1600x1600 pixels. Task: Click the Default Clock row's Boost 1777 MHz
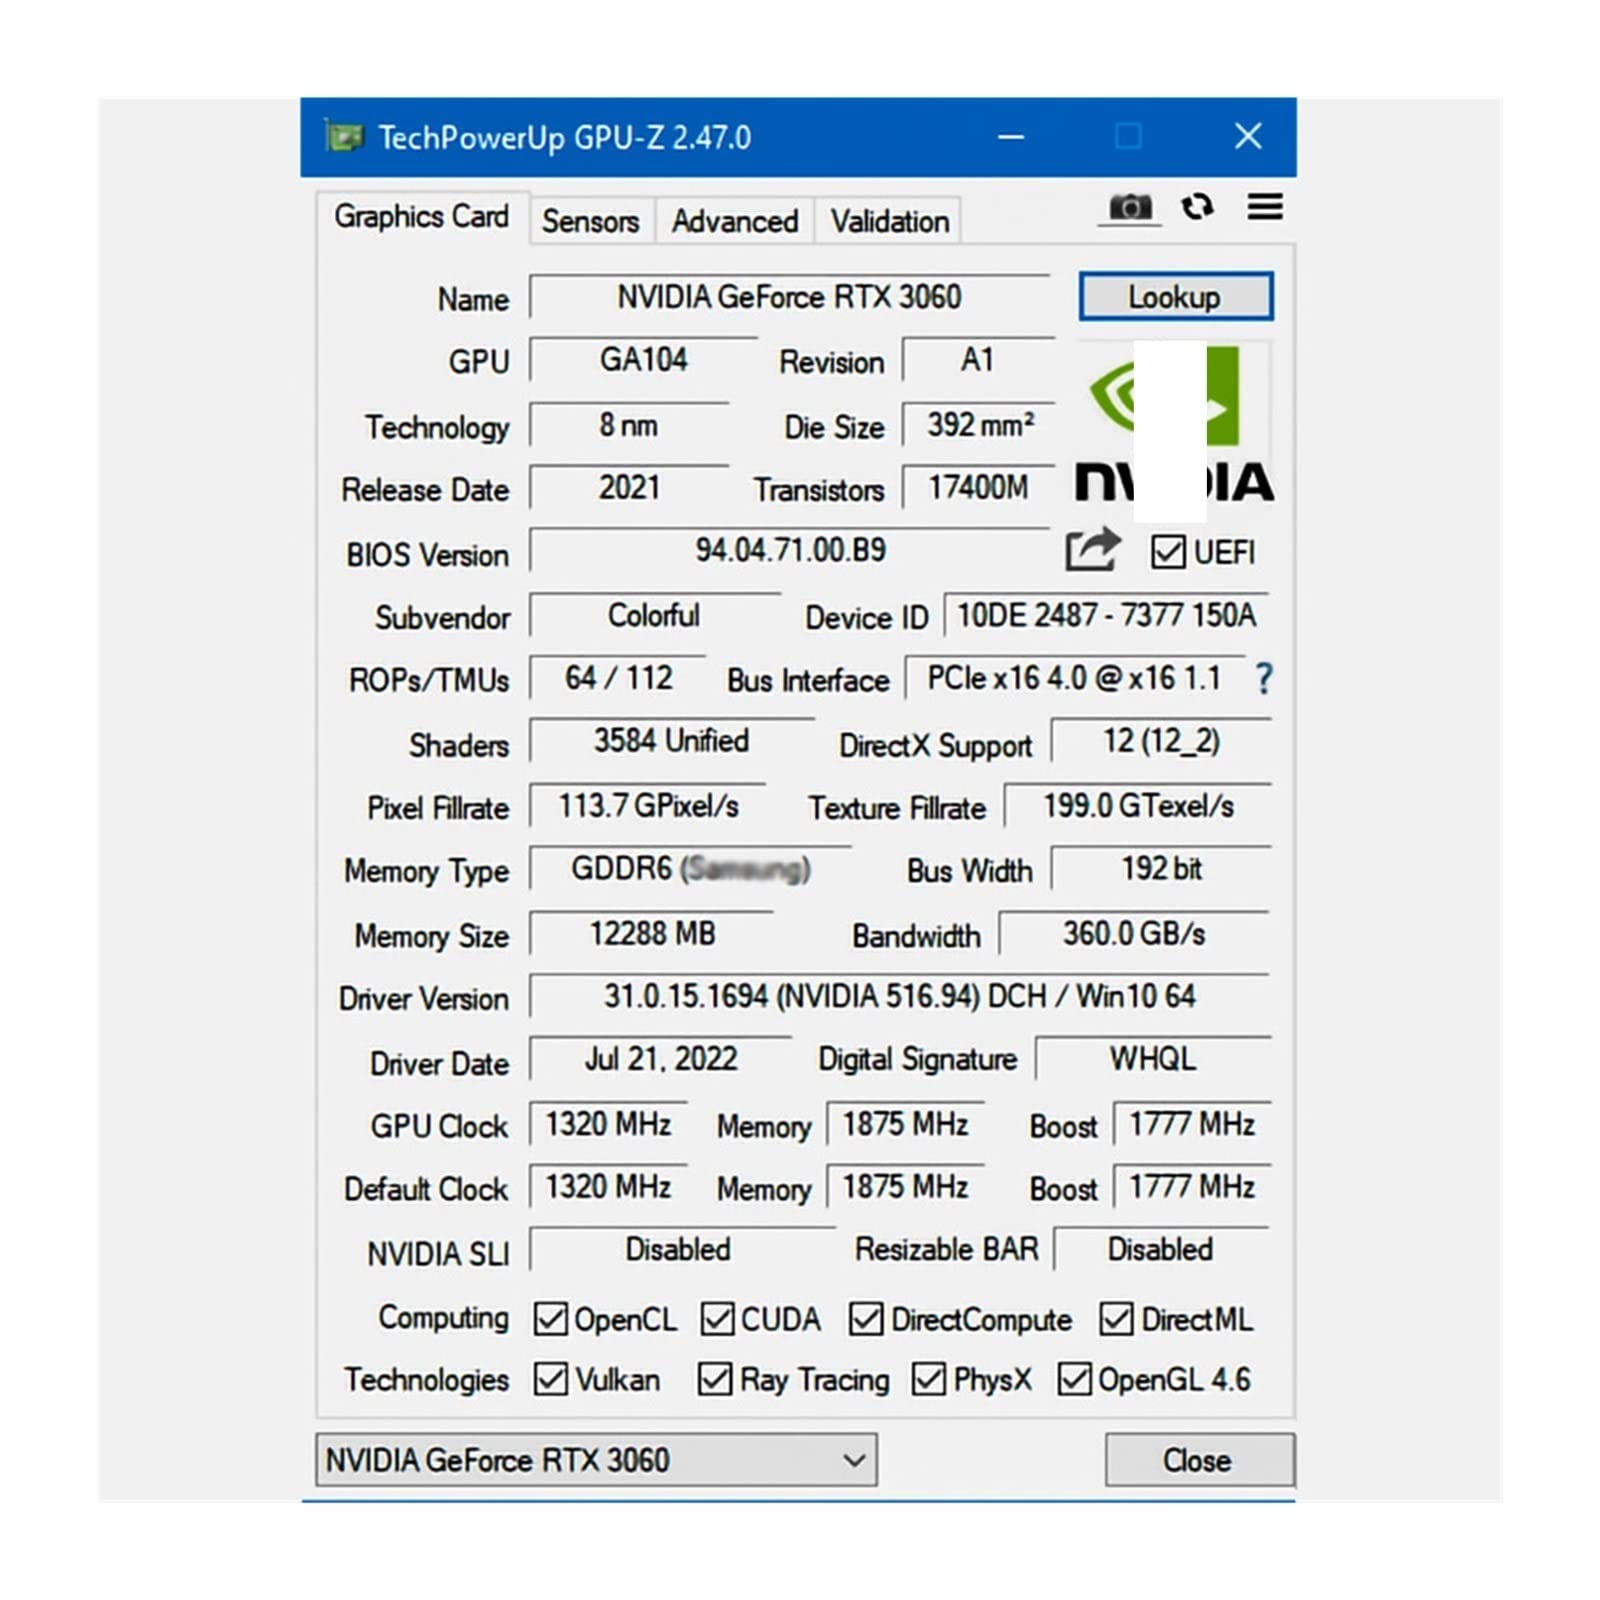pyautogui.click(x=1192, y=1187)
